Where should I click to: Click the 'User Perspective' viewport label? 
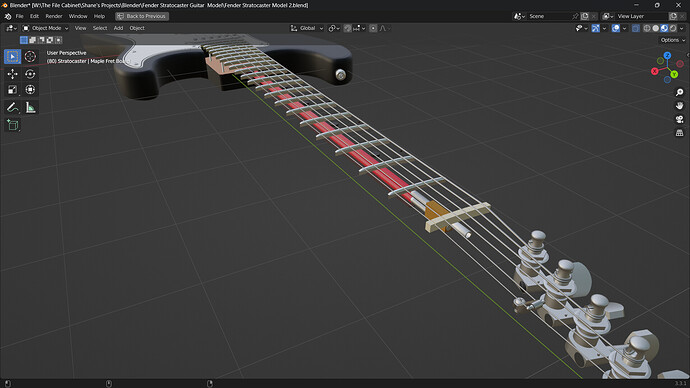66,53
